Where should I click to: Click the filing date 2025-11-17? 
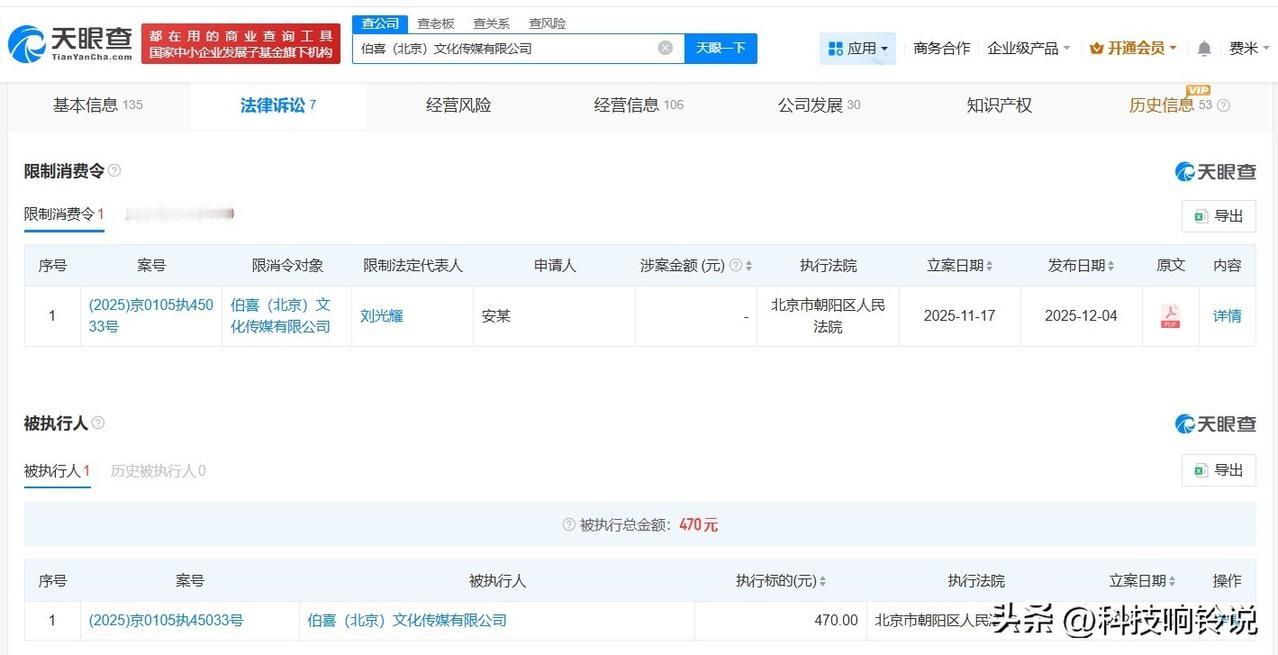960,316
